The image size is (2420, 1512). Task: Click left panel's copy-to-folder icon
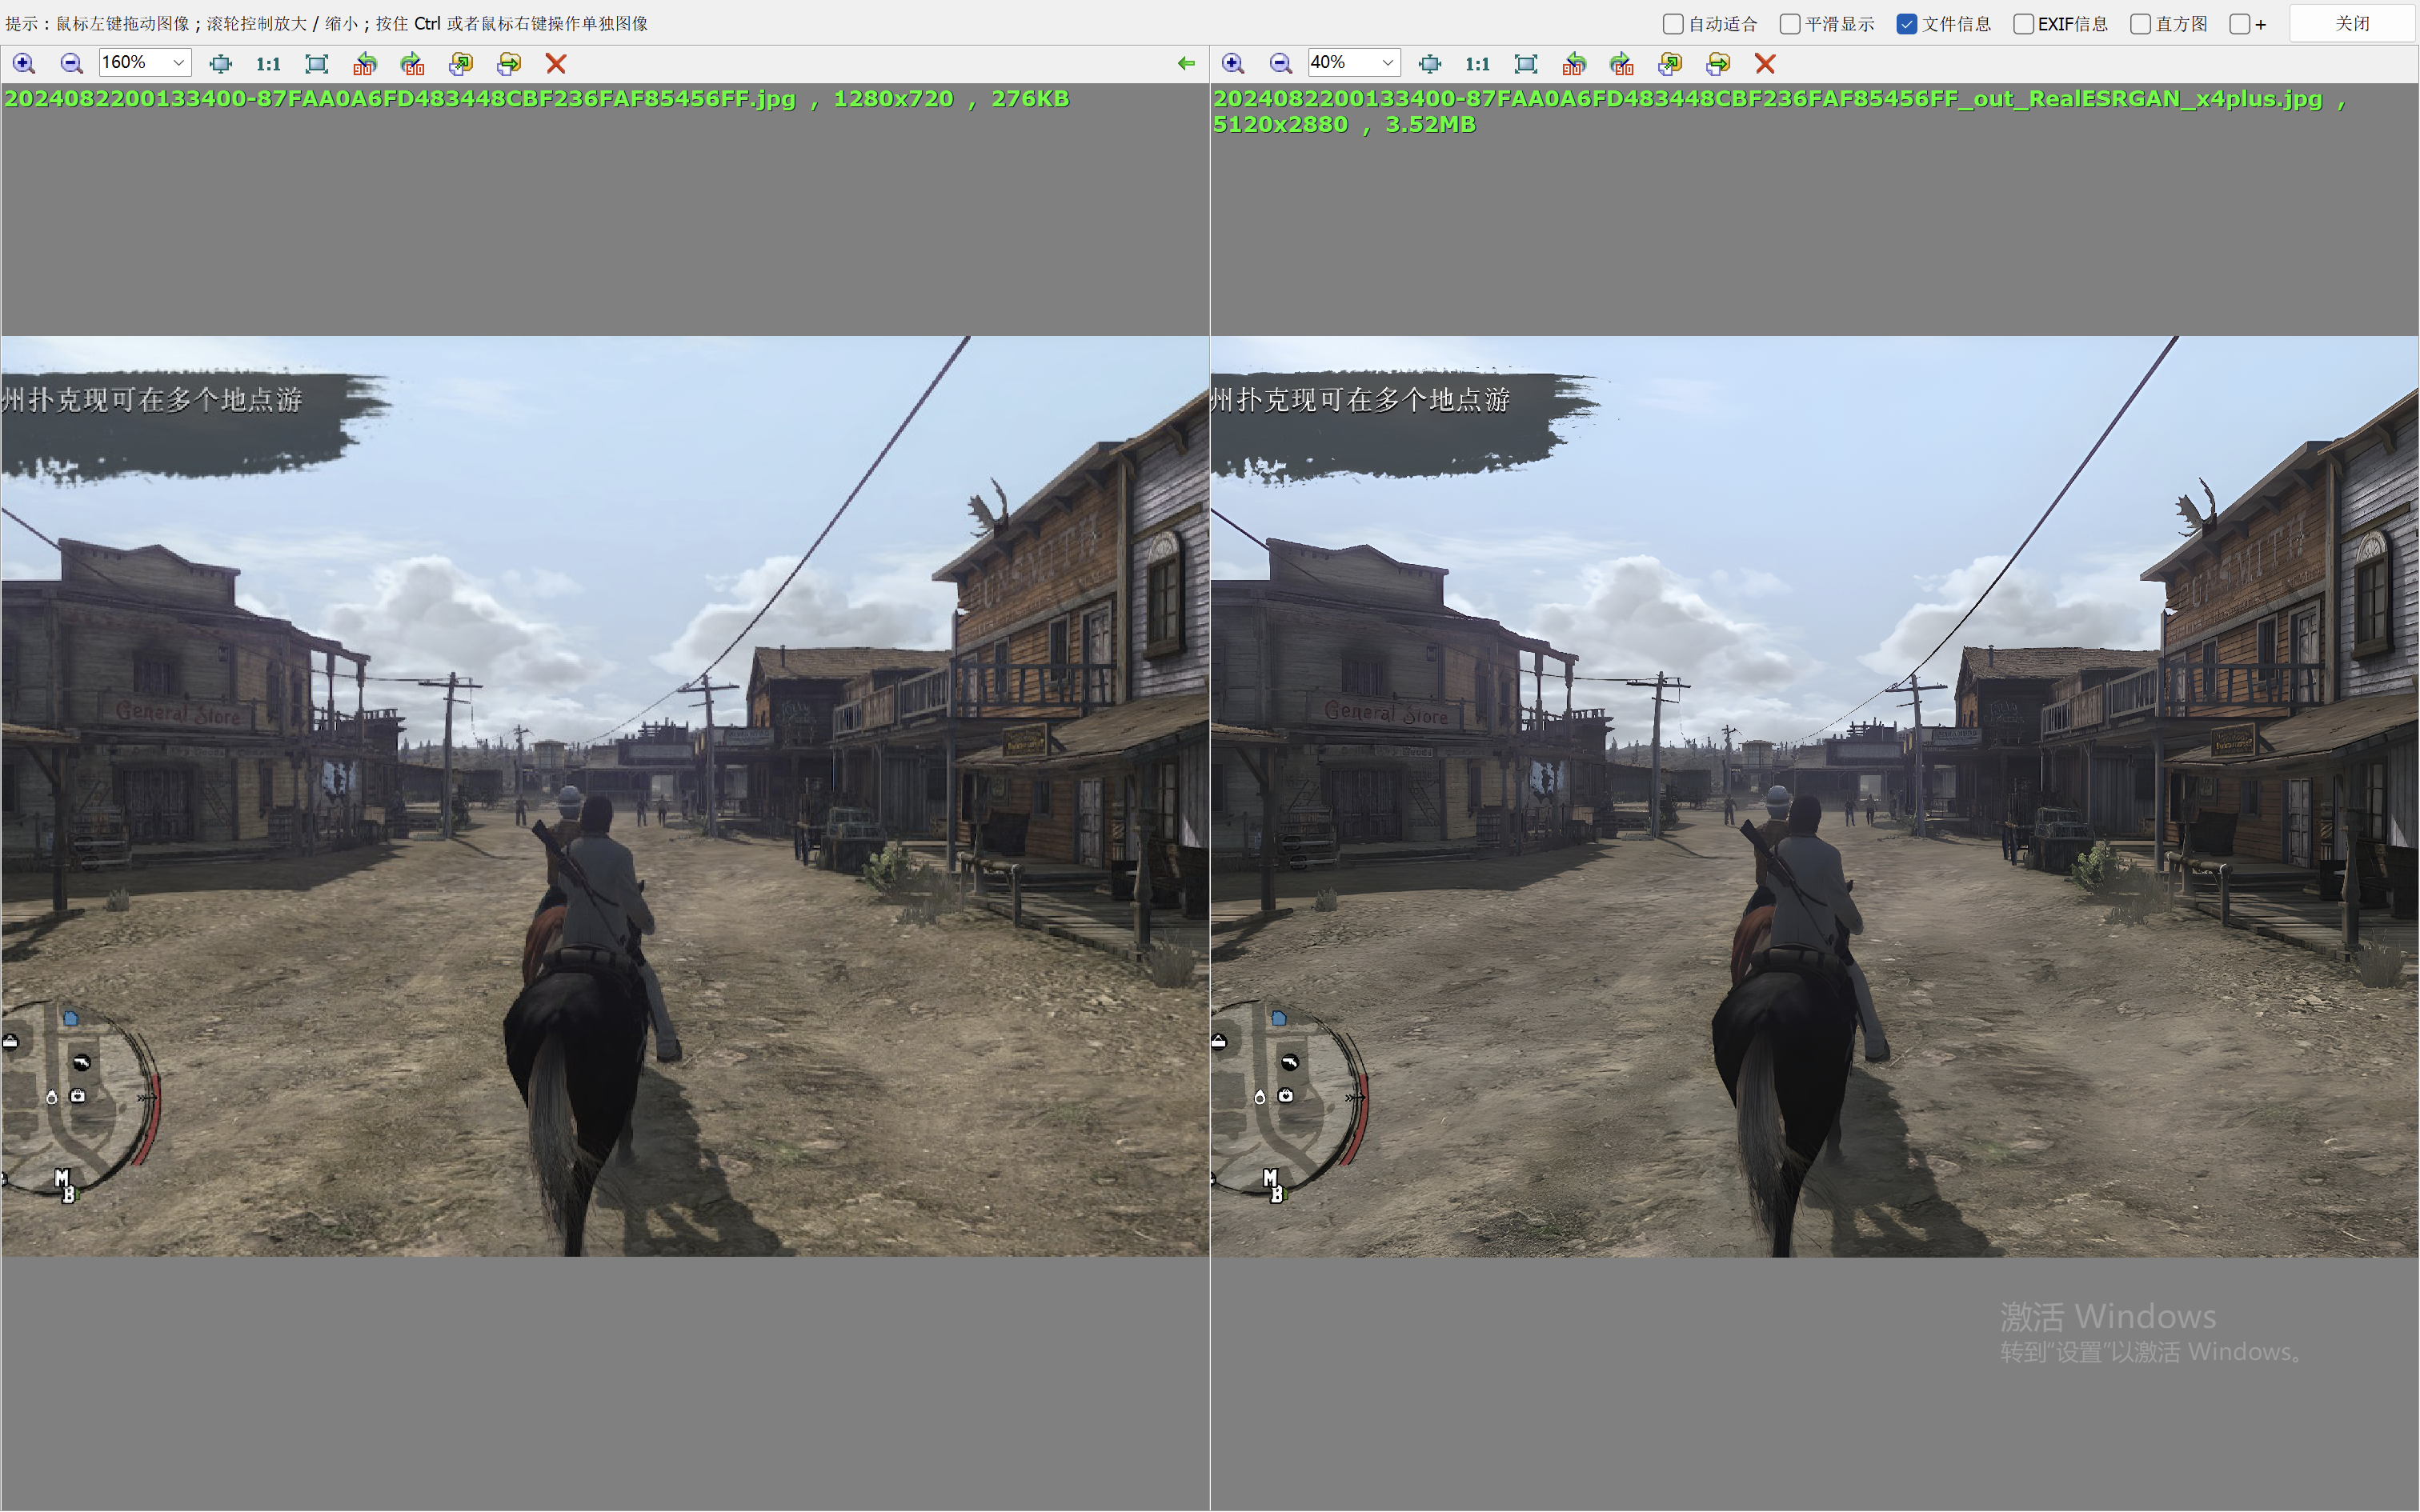pos(461,64)
